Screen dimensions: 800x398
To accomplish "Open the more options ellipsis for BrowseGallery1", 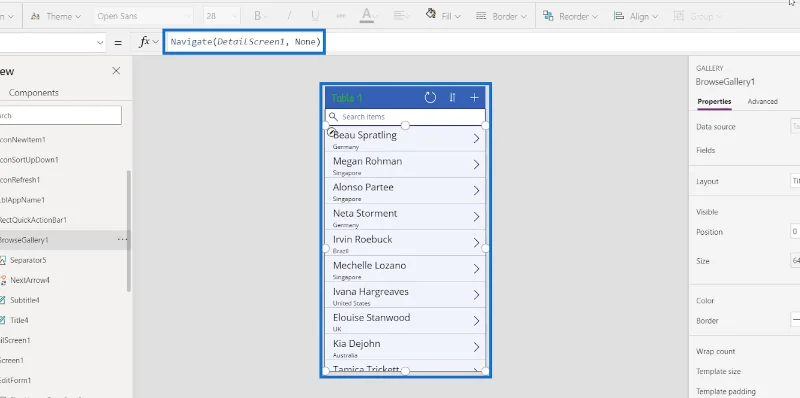I will coord(122,239).
